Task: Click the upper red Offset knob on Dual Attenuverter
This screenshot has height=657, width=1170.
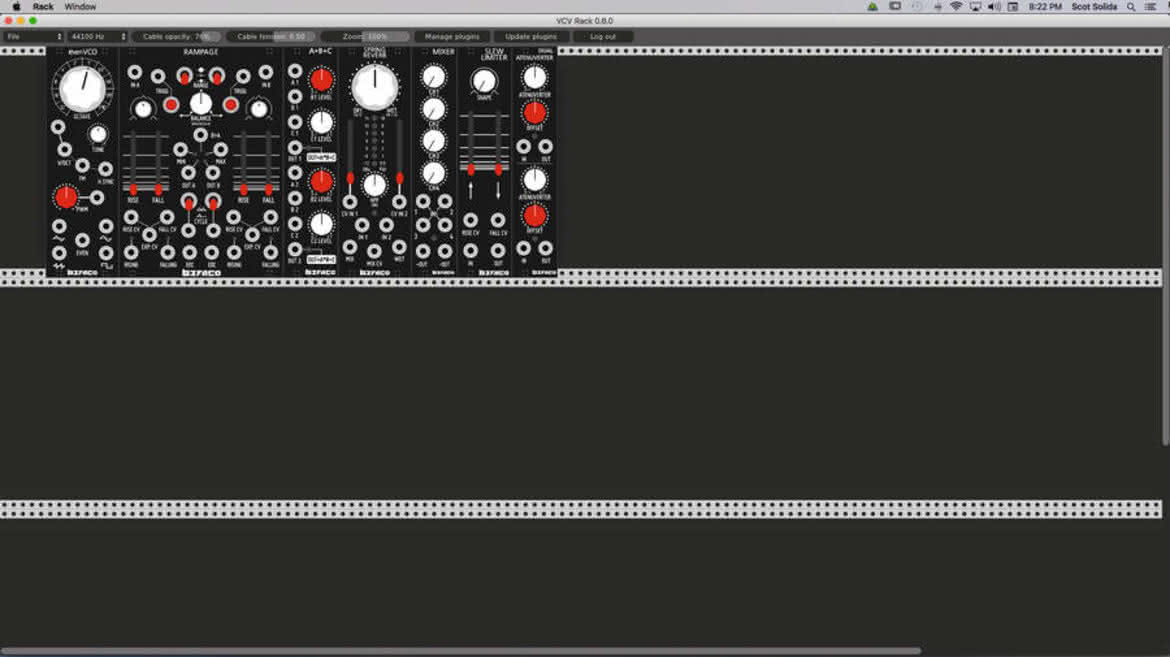Action: pos(534,113)
